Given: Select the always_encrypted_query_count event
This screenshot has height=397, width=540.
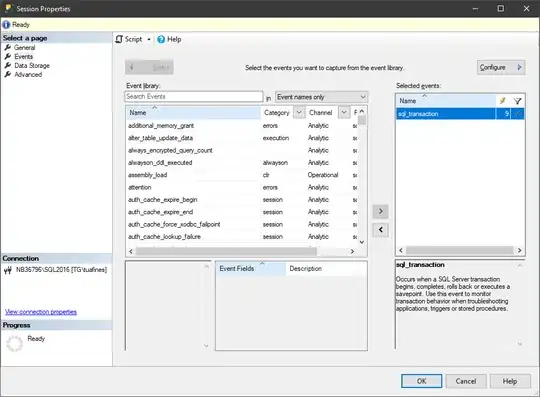Looking at the screenshot, I should coord(170,150).
